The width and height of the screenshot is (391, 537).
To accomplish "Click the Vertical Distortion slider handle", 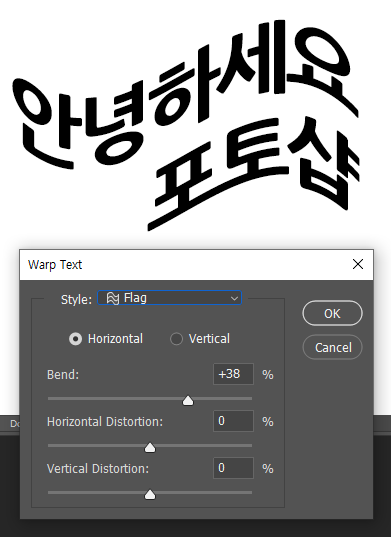I will [150, 494].
